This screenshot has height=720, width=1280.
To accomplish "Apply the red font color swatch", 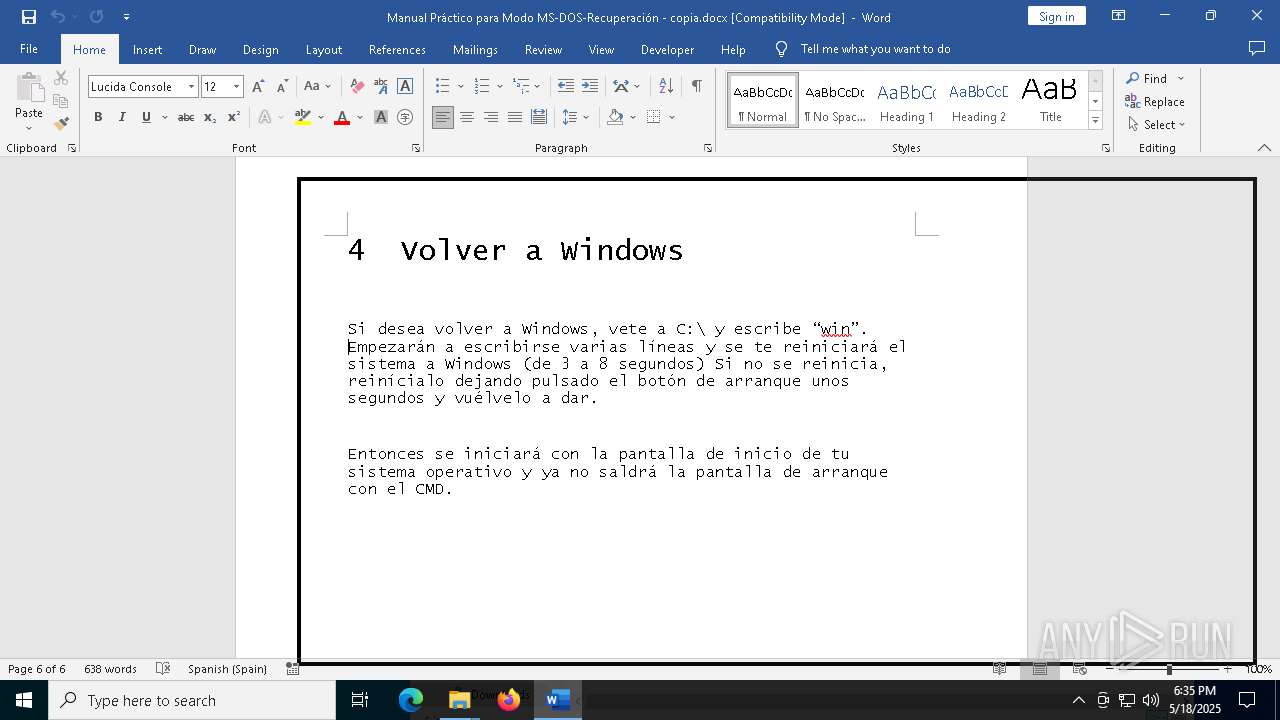I will 342,117.
